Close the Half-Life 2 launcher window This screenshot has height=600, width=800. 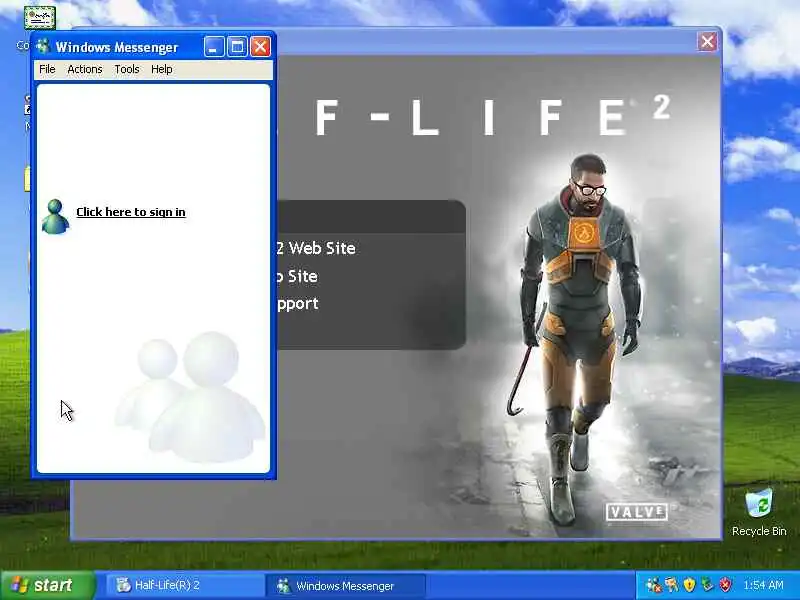(707, 41)
